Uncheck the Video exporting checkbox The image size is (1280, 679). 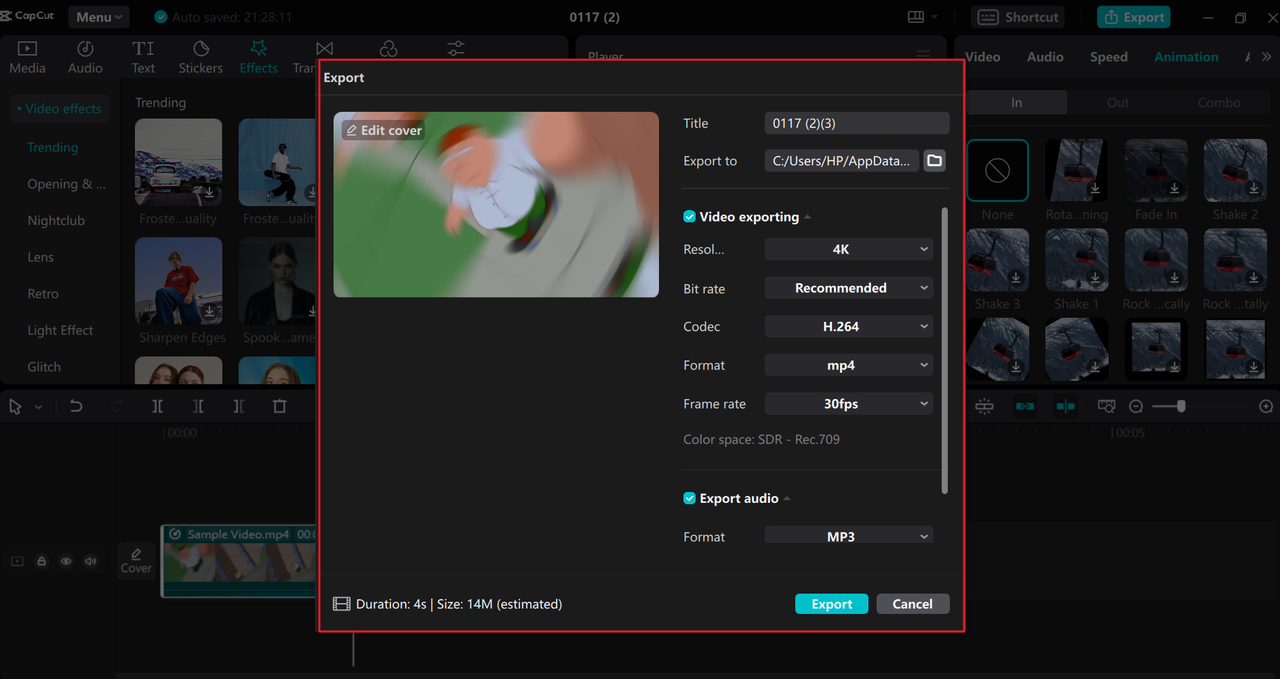[689, 217]
